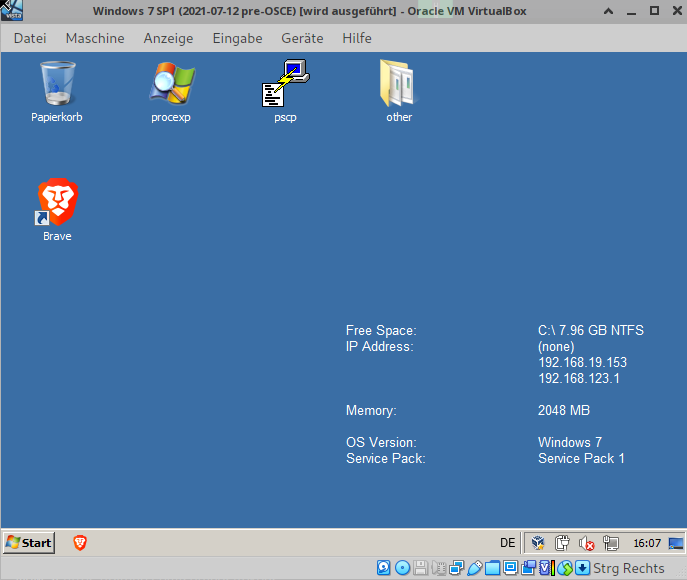The height and width of the screenshot is (580, 687).
Task: Open the Datei menu
Action: pos(30,38)
